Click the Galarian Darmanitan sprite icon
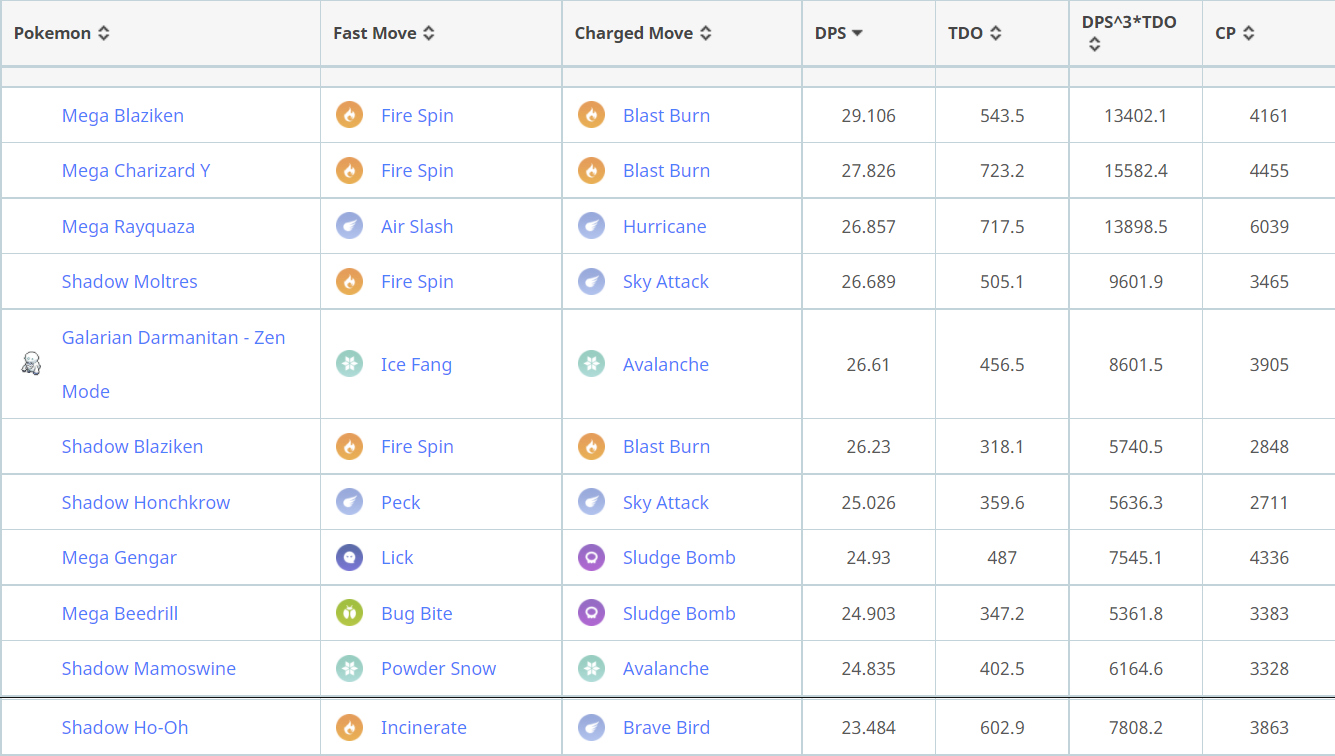The width and height of the screenshot is (1335, 756). click(31, 364)
